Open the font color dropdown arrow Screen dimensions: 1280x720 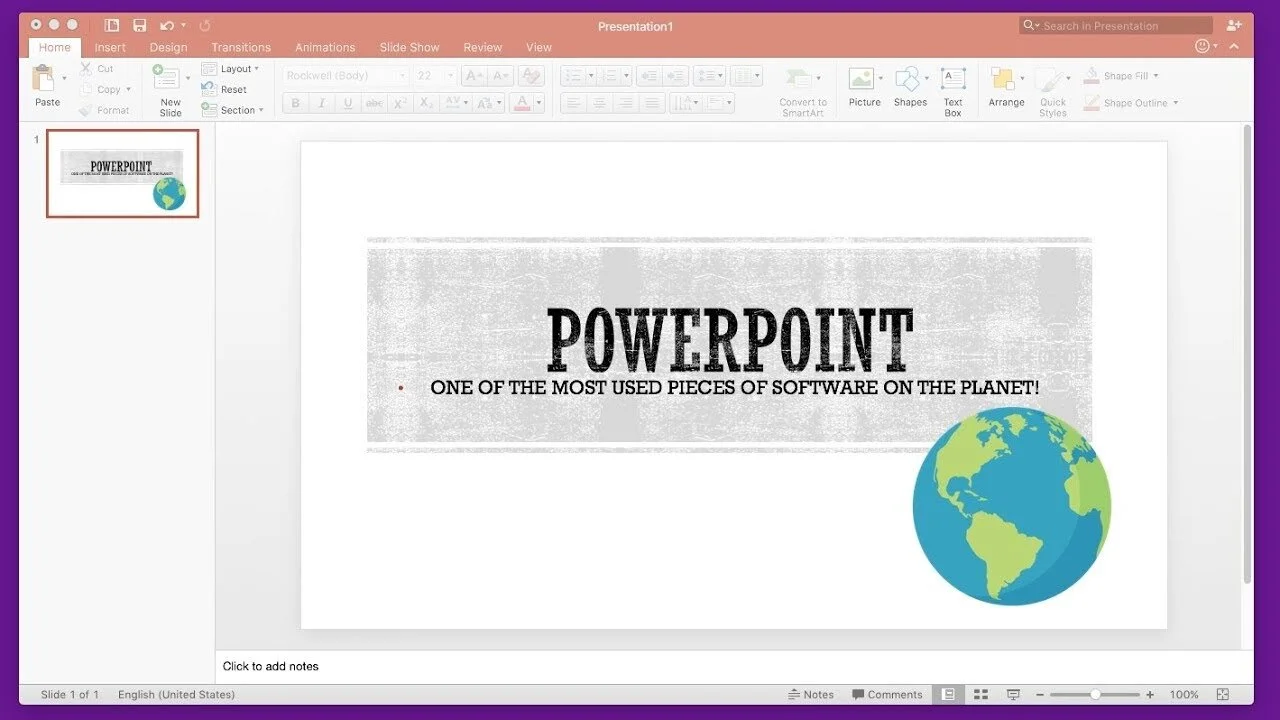[539, 103]
